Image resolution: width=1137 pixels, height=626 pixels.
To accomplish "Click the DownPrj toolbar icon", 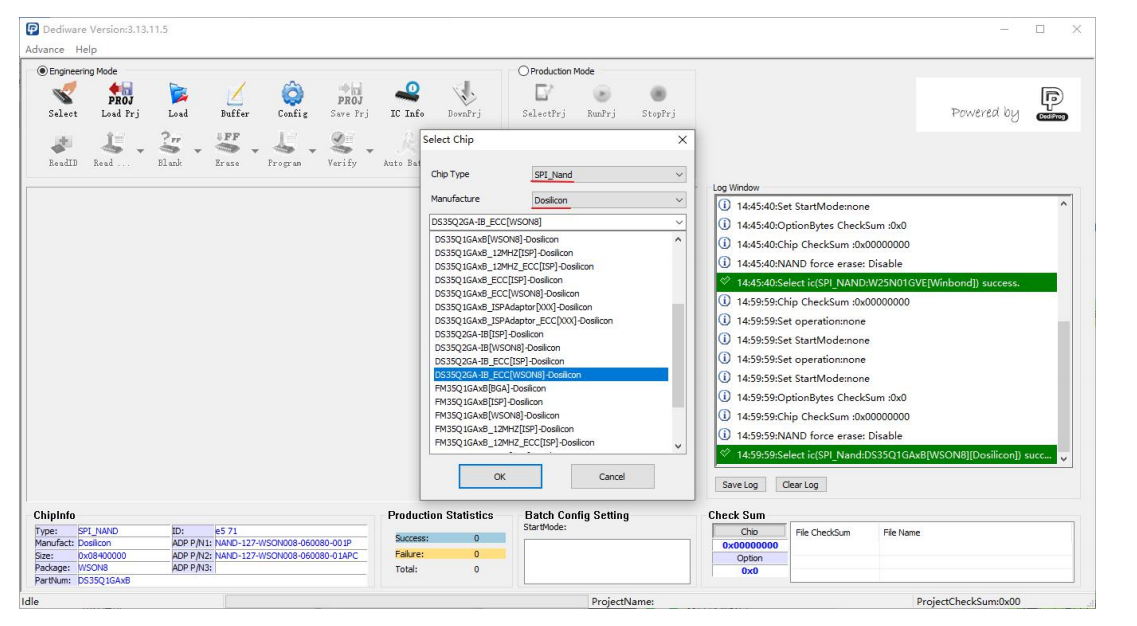I will pyautogui.click(x=464, y=94).
